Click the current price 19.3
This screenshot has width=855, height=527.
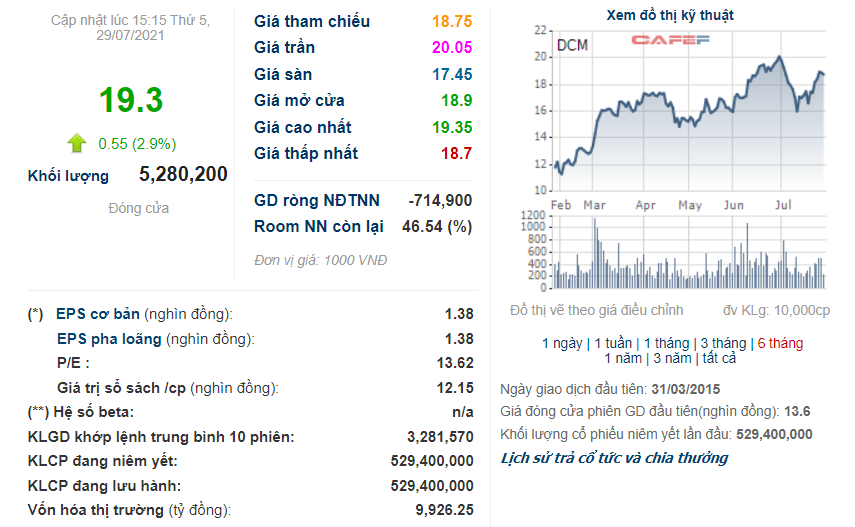point(130,101)
